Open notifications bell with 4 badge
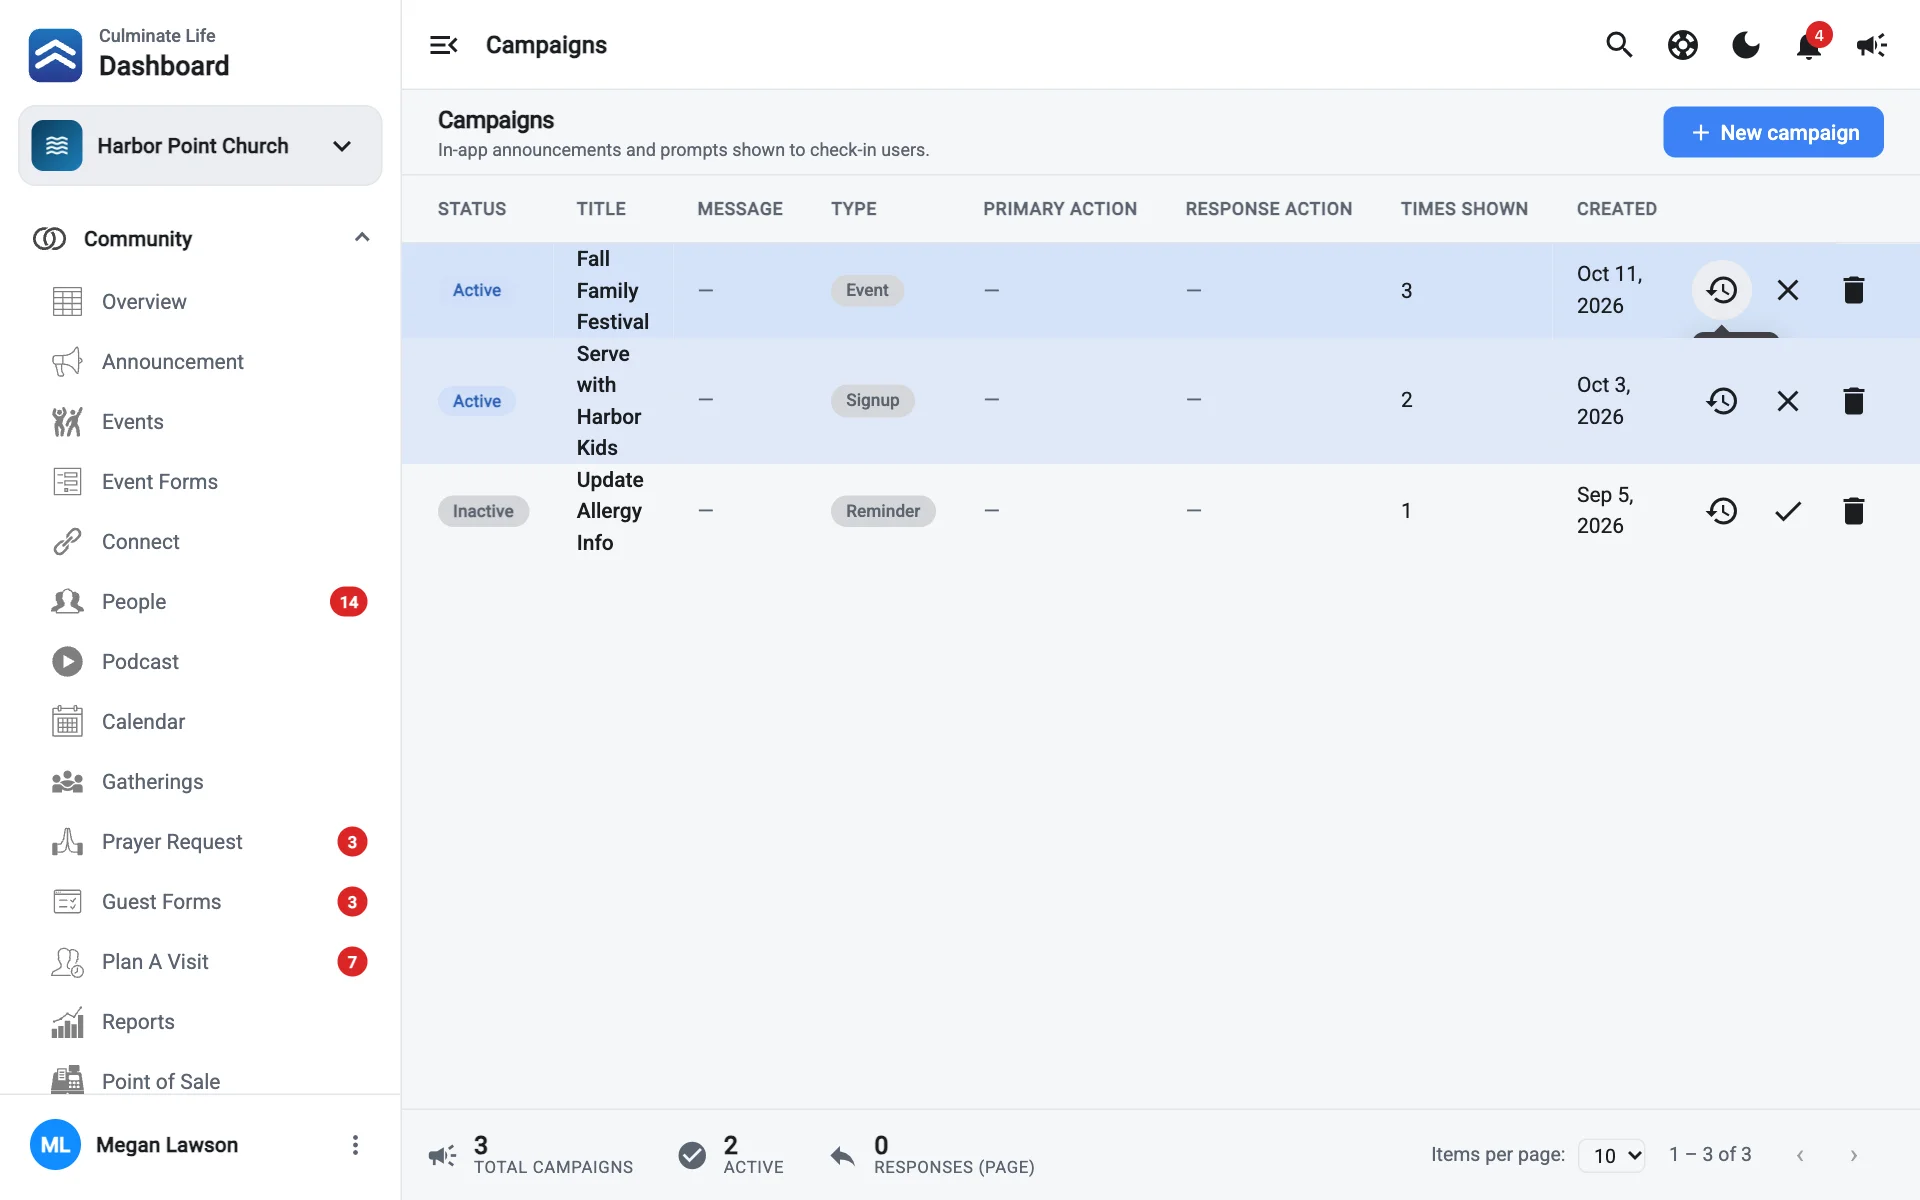This screenshot has width=1920, height=1200. (x=1809, y=44)
